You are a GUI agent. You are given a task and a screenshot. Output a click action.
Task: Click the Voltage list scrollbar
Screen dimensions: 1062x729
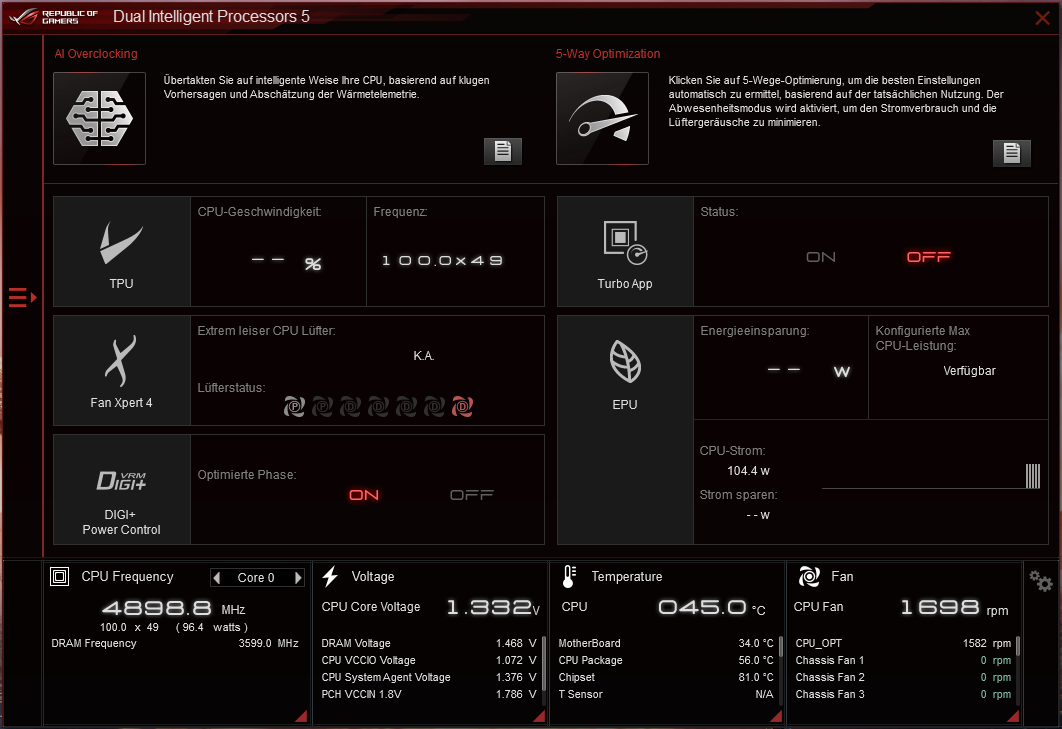coord(544,663)
